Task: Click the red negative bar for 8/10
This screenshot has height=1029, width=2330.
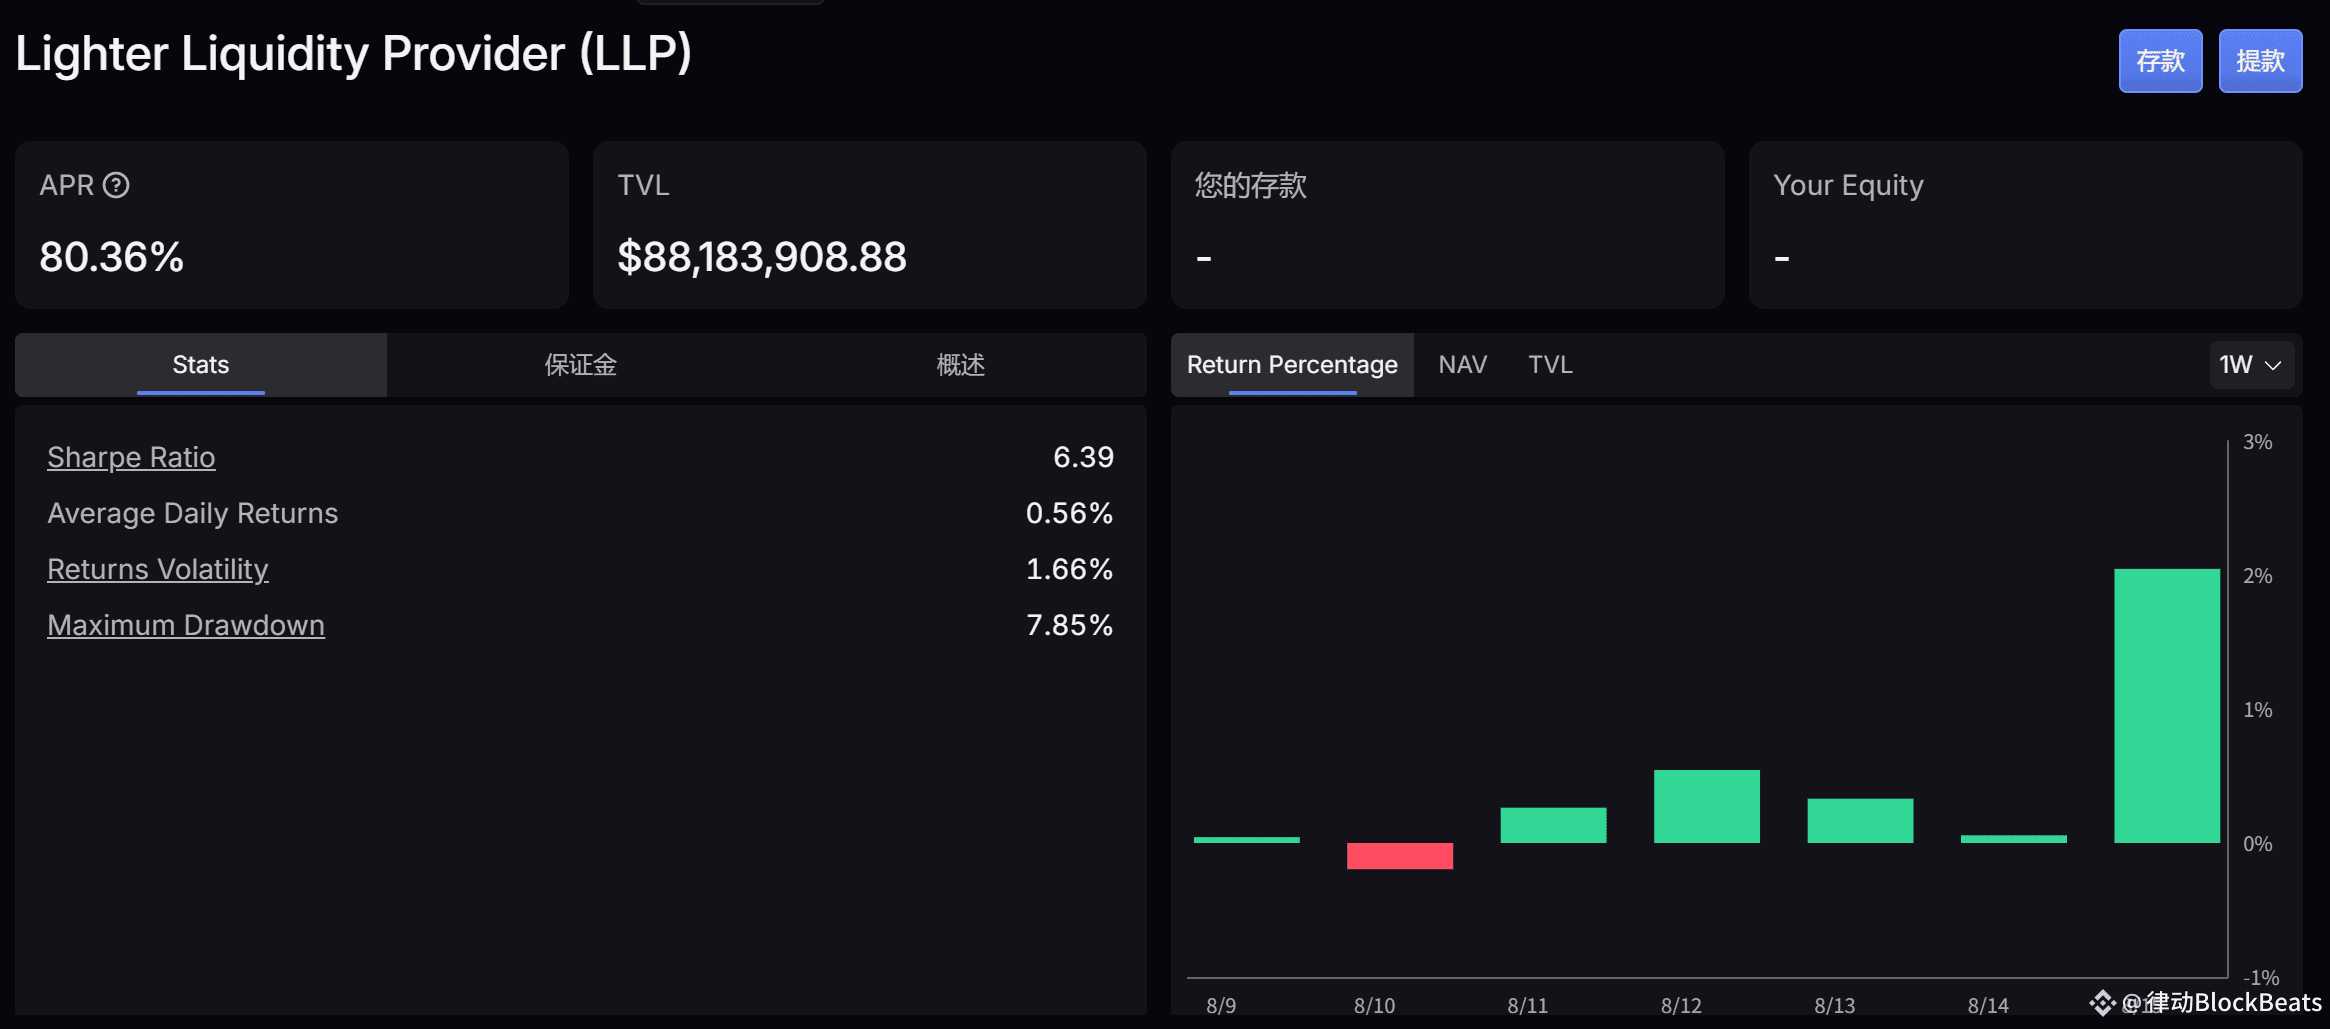Action: tap(1400, 856)
